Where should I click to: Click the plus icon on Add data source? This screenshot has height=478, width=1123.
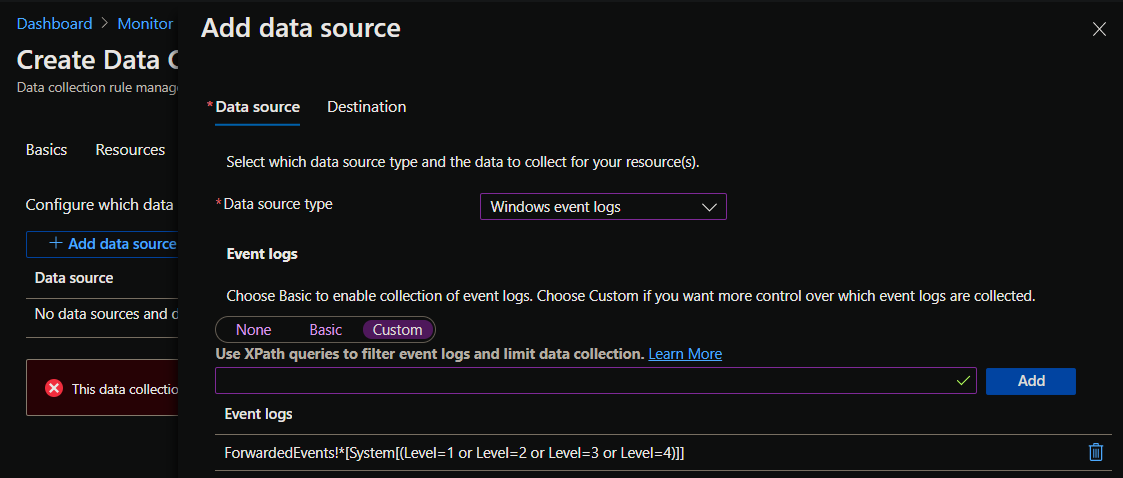[x=55, y=244]
